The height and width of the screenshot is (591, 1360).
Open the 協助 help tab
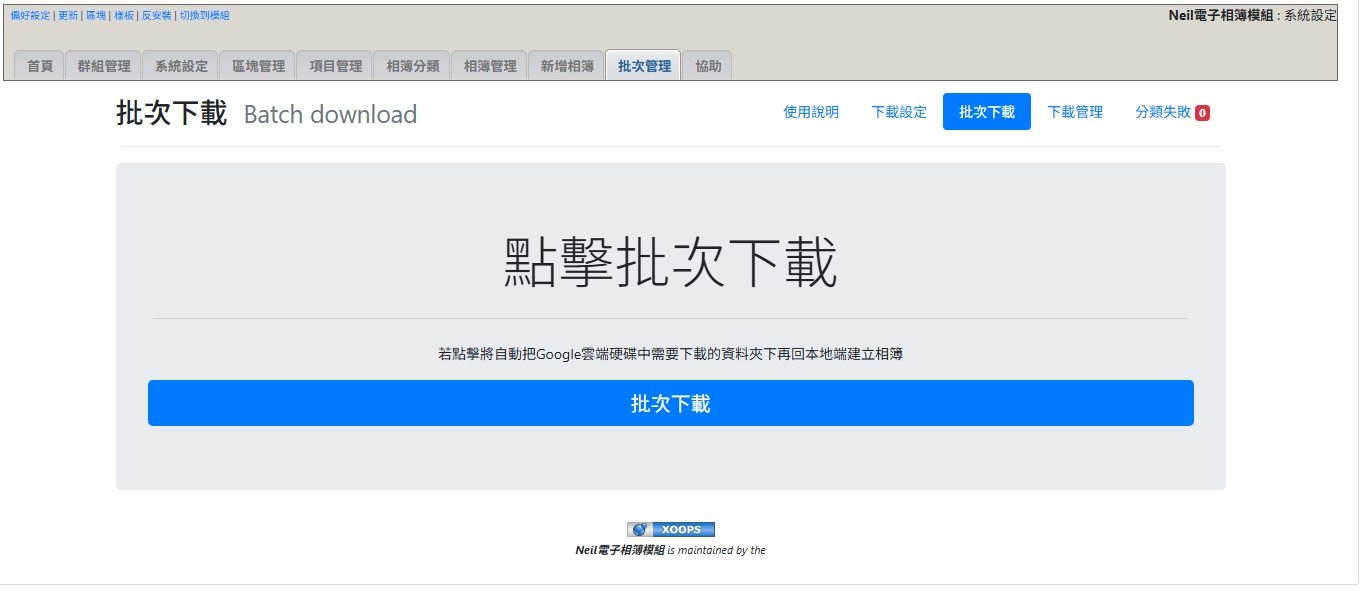click(x=708, y=66)
